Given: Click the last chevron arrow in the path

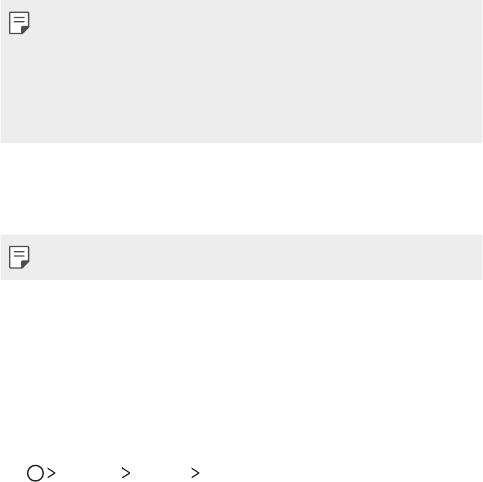Looking at the screenshot, I should 195,473.
